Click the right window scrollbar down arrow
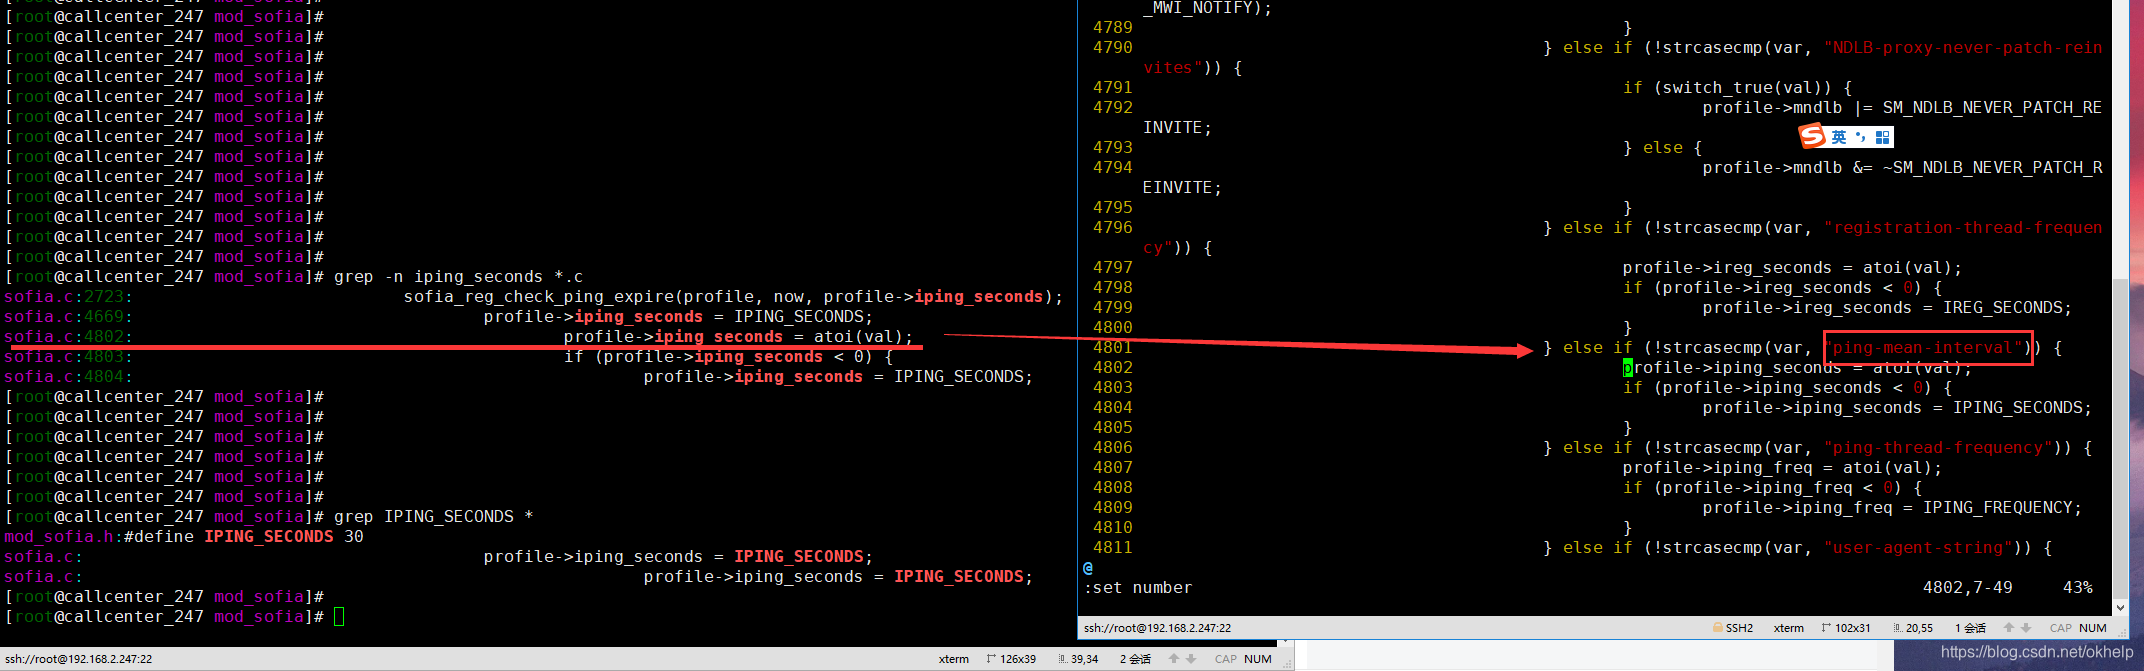Image resolution: width=2144 pixels, height=671 pixels. (x=2121, y=607)
